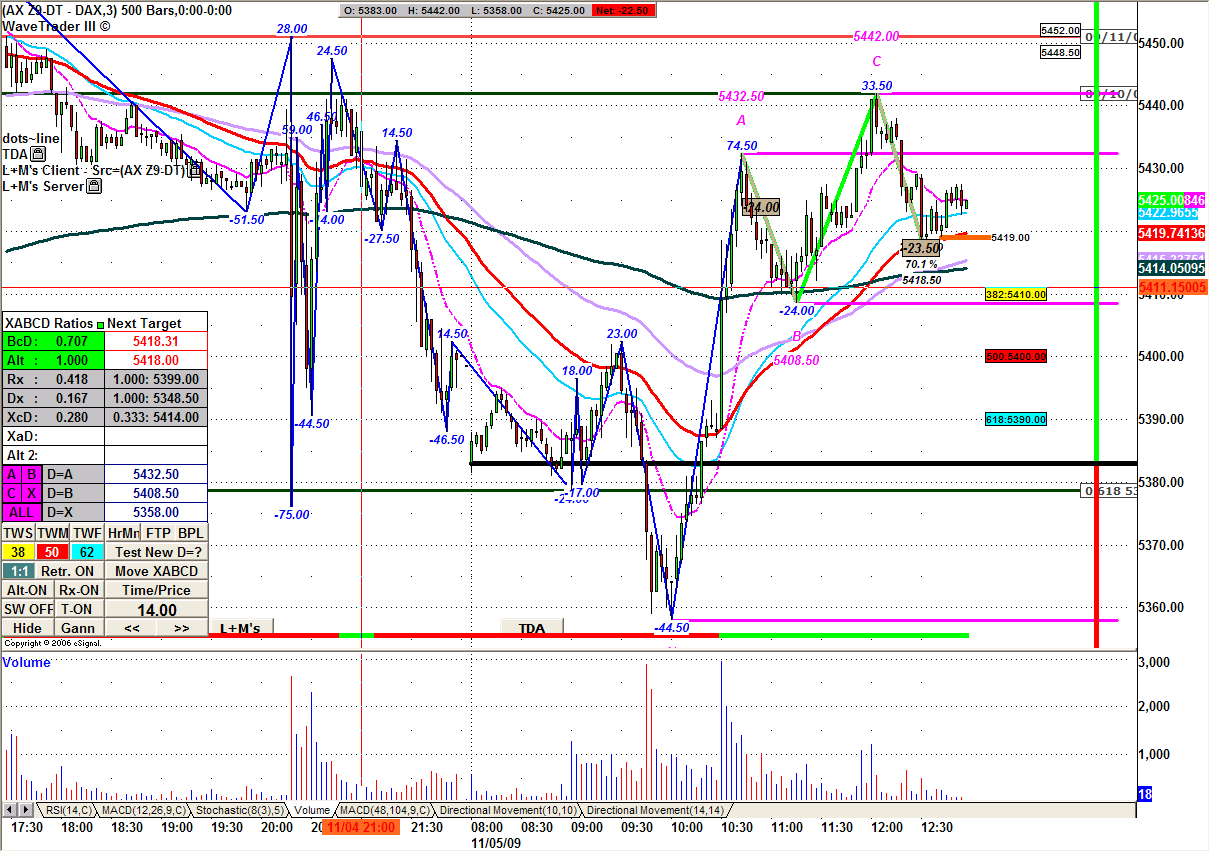Click the TDA button below the chart
Viewport: 1210px width, 852px height.
(531, 628)
